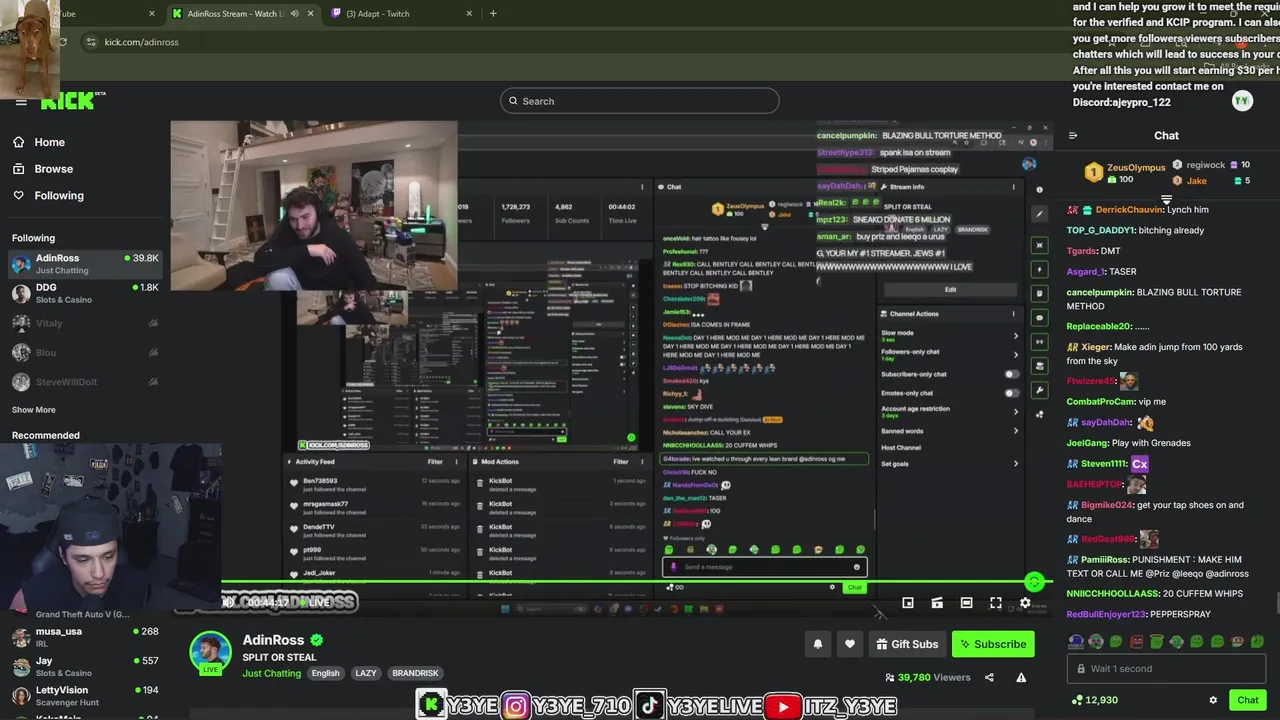Open ZeusOlympus in the gift leaderboard
Image resolution: width=1280 pixels, height=720 pixels.
point(1126,172)
